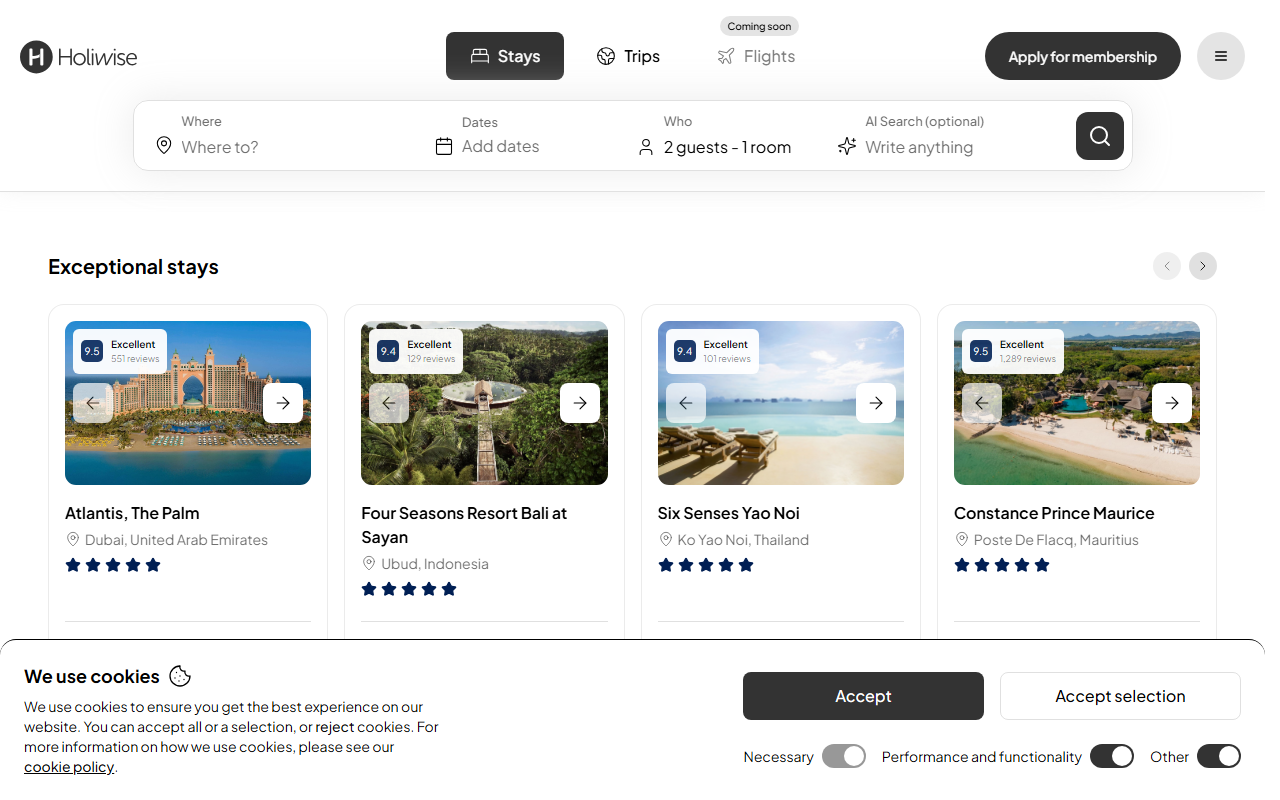Click the 551 reviews text
The width and height of the screenshot is (1280, 800).
[x=135, y=359]
